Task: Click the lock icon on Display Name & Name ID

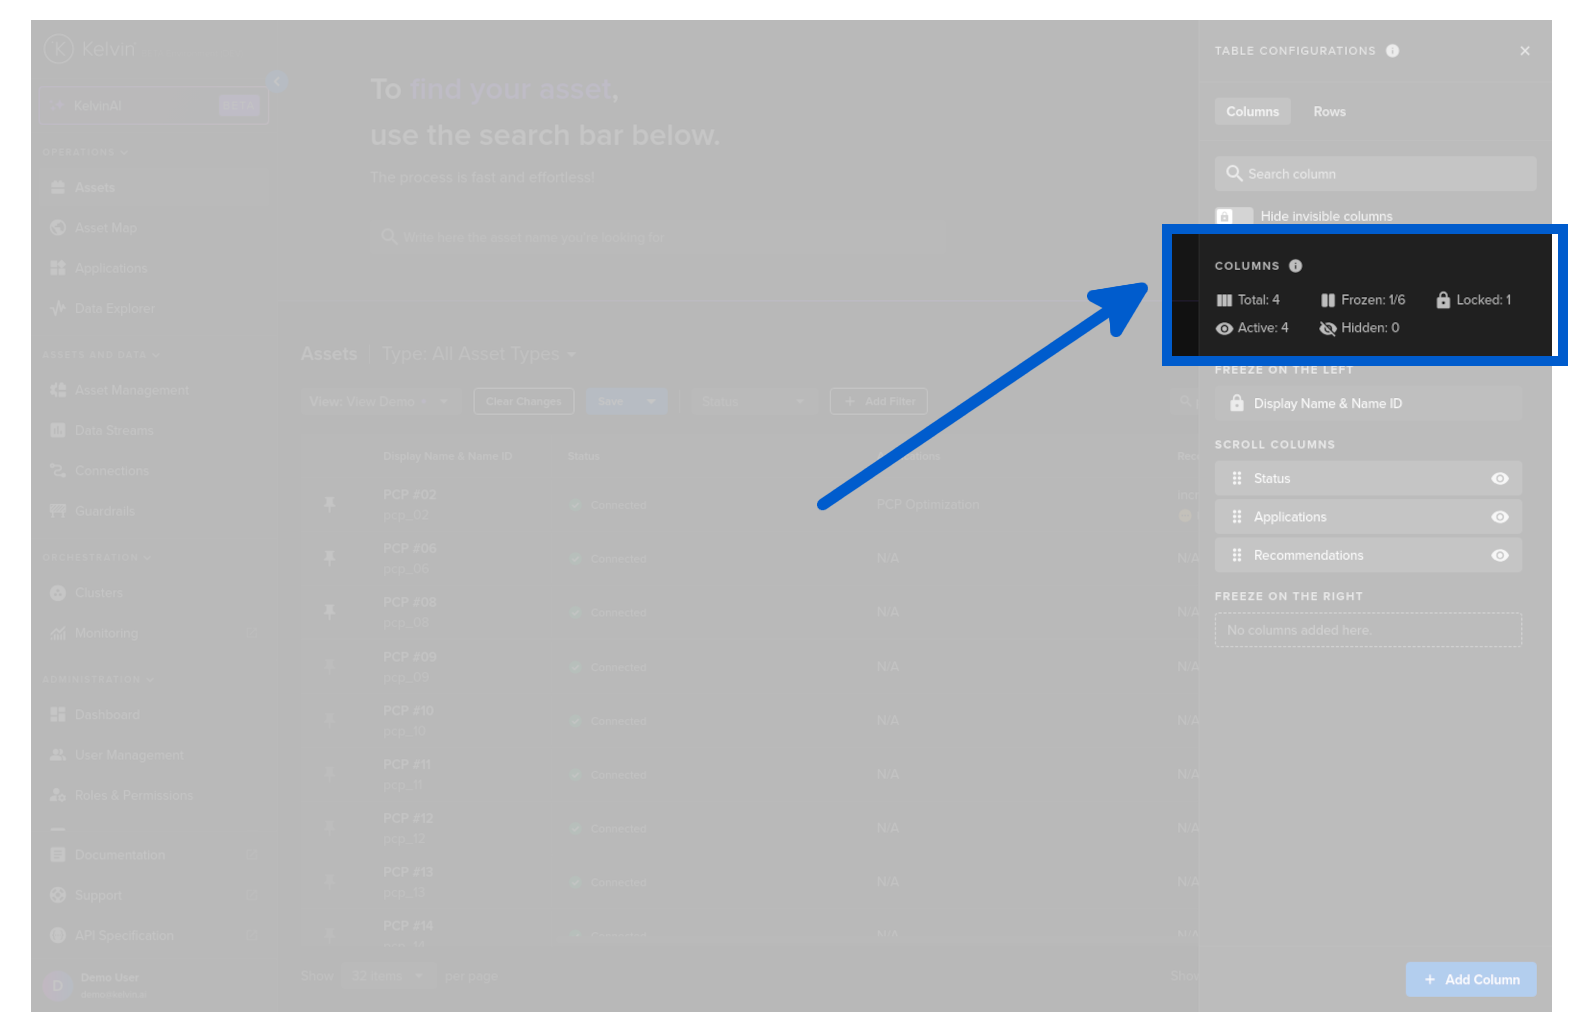Action: point(1237,403)
